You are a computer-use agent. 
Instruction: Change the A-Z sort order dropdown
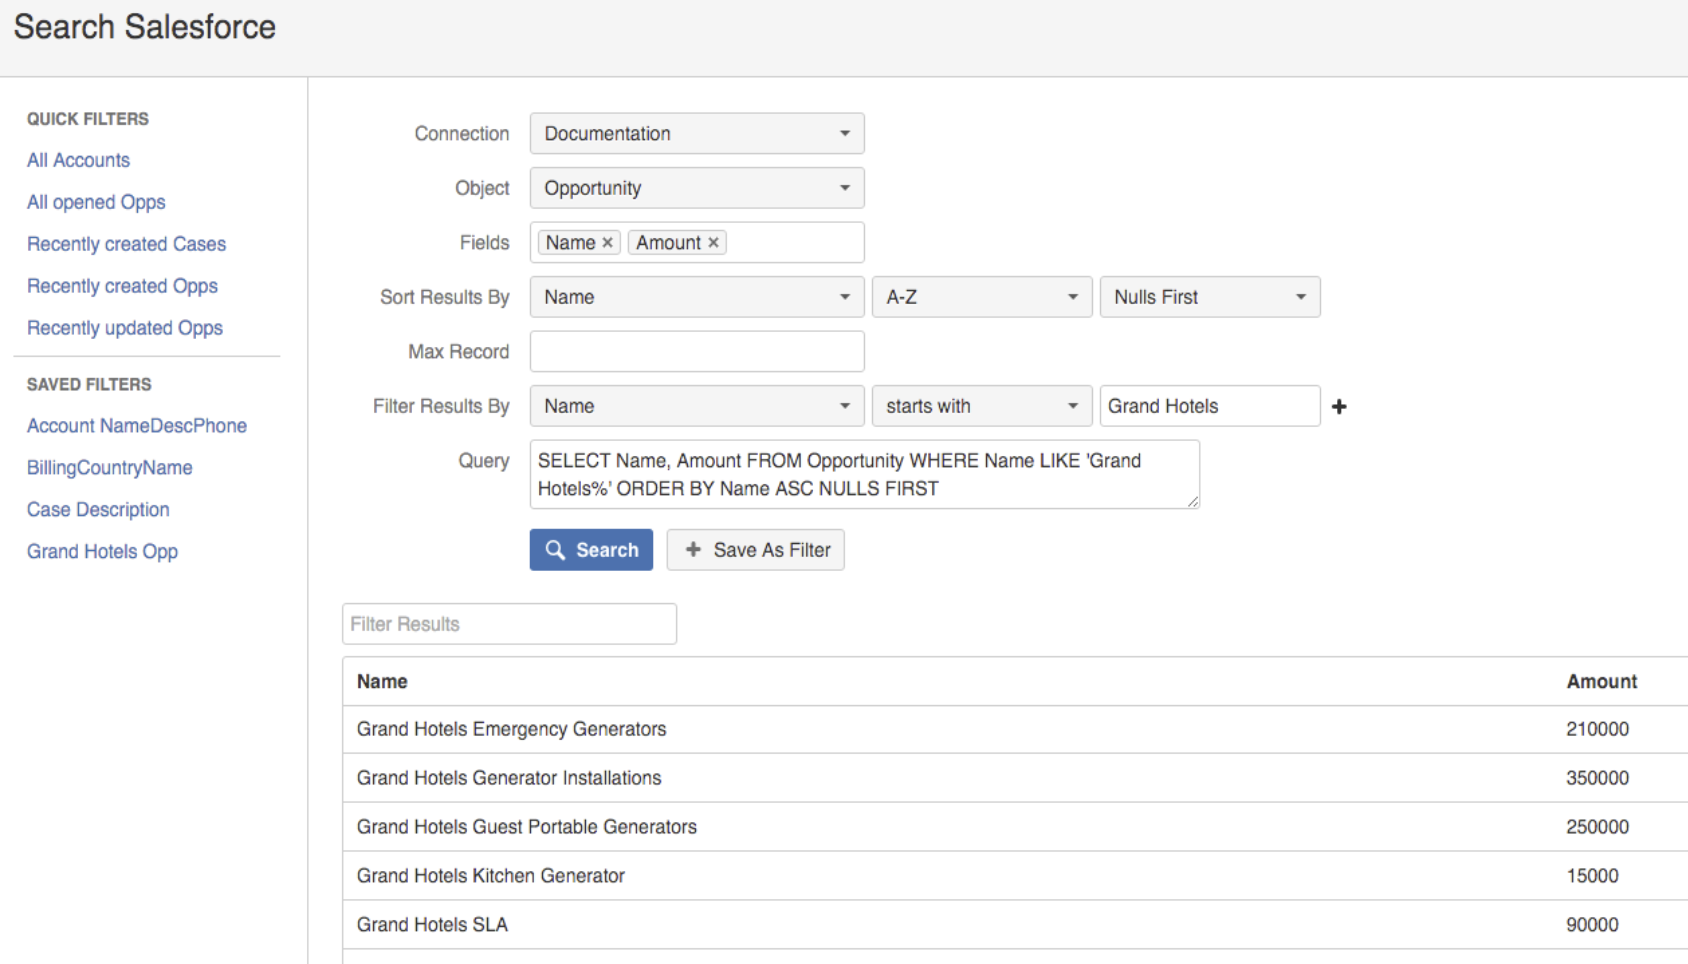click(982, 297)
